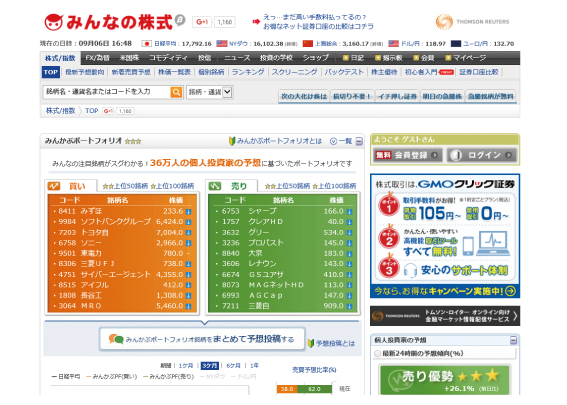Image resolution: width=567 pixels, height=405 pixels.
Task: Go to the マイページ menu item
Action: [x=466, y=58]
